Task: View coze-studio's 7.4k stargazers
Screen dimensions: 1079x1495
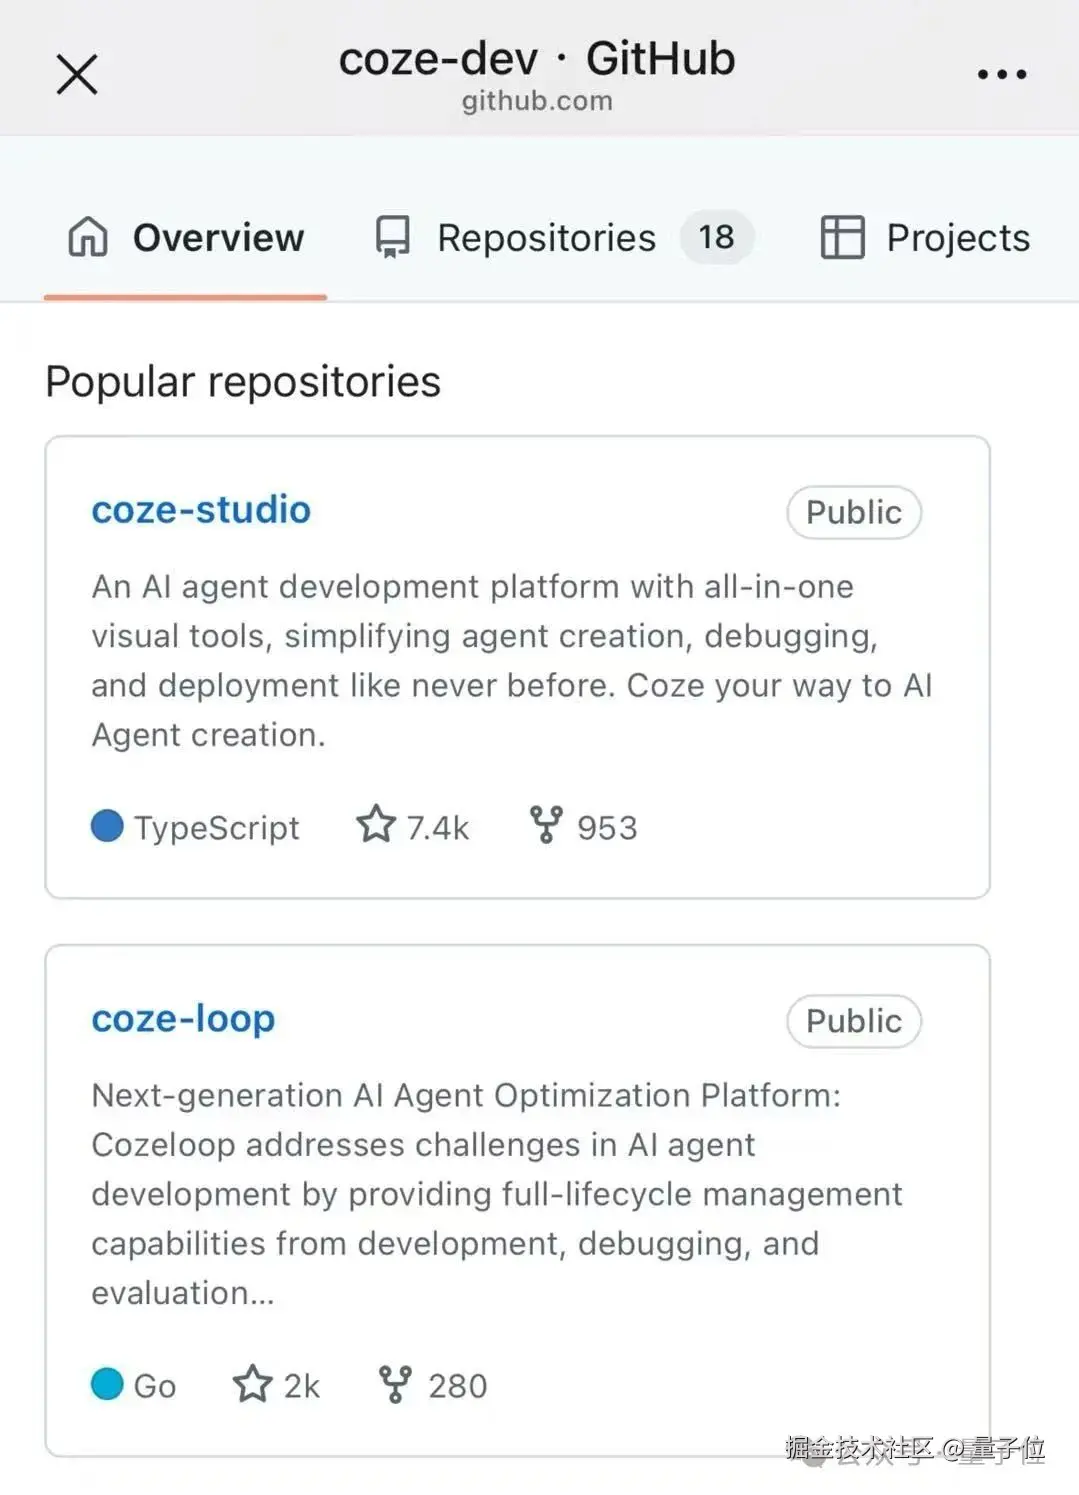Action: (x=437, y=828)
